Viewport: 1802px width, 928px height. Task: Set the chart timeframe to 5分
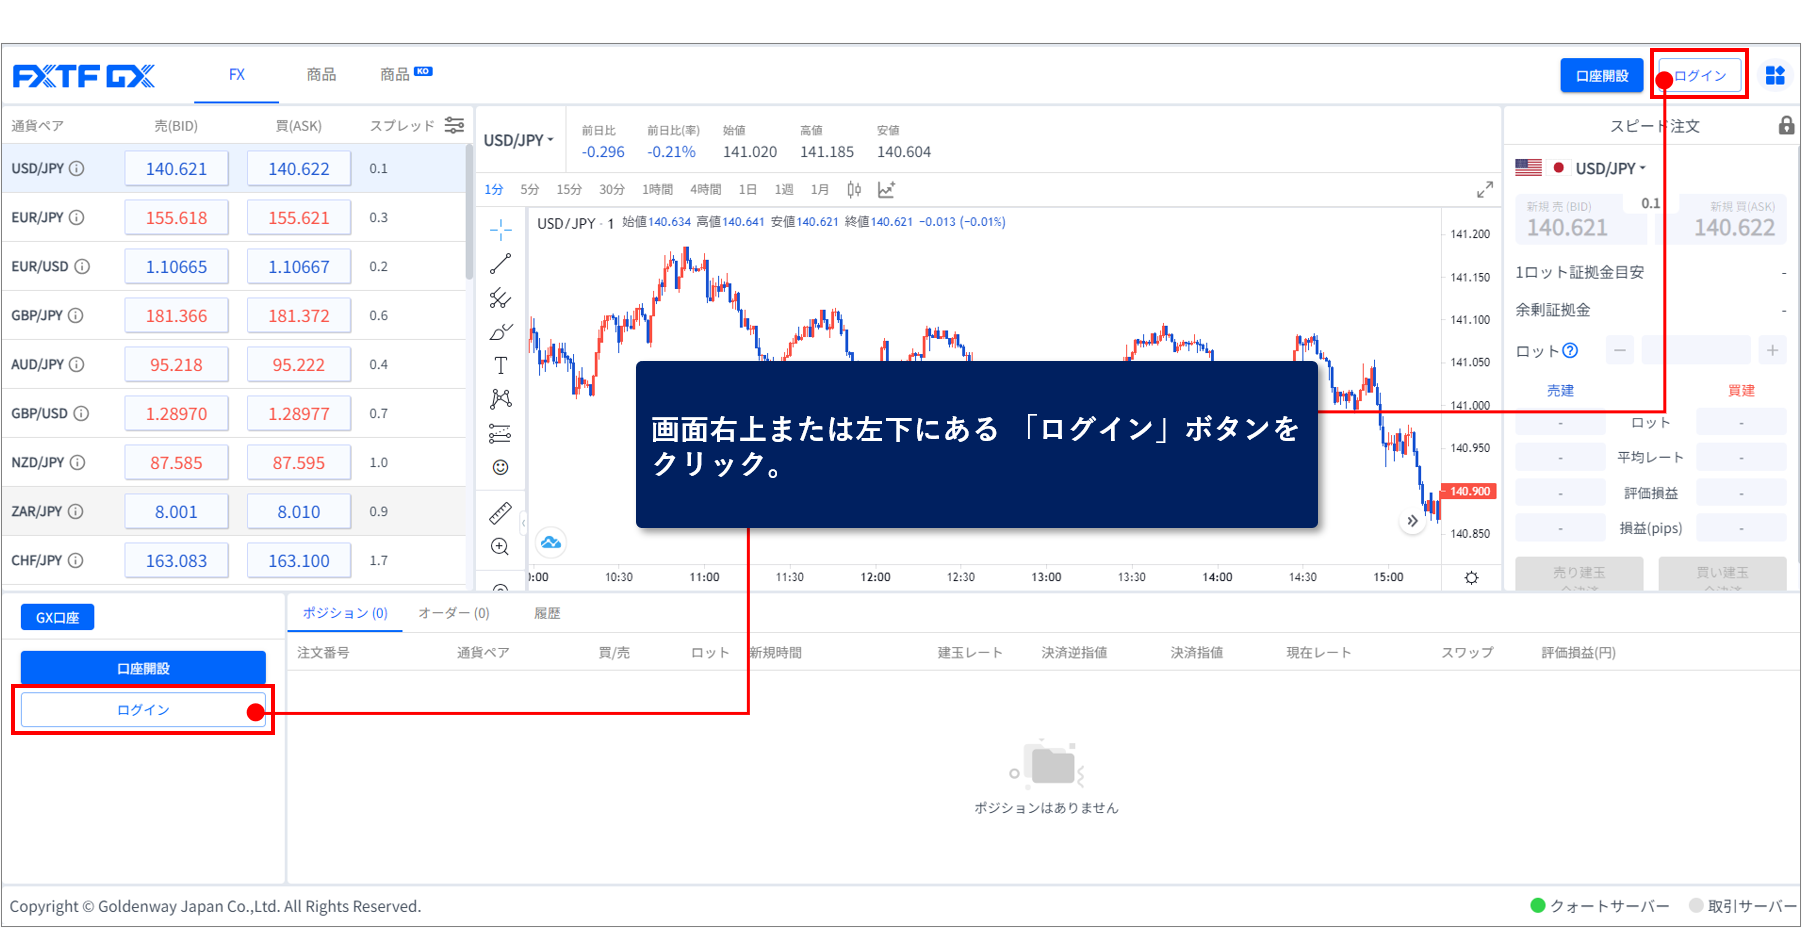[530, 190]
